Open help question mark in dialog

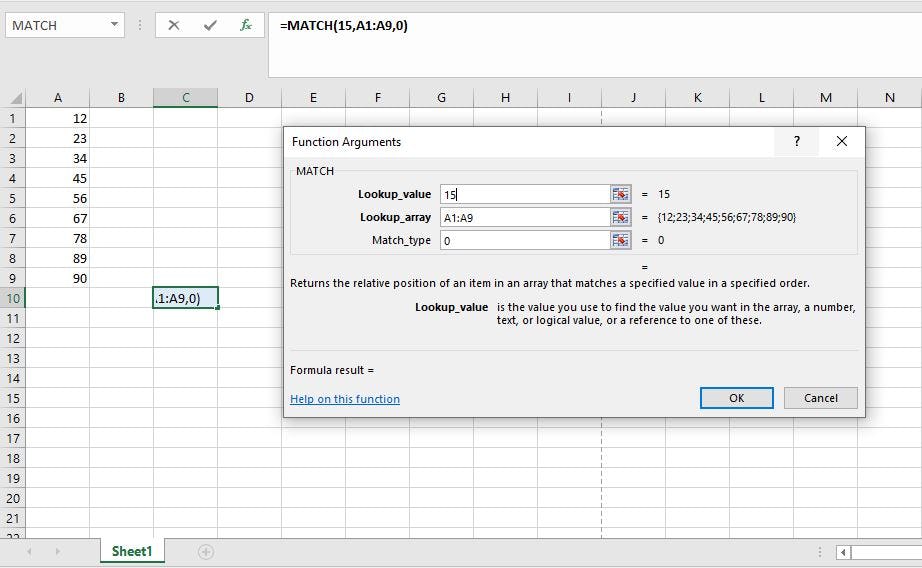point(797,141)
